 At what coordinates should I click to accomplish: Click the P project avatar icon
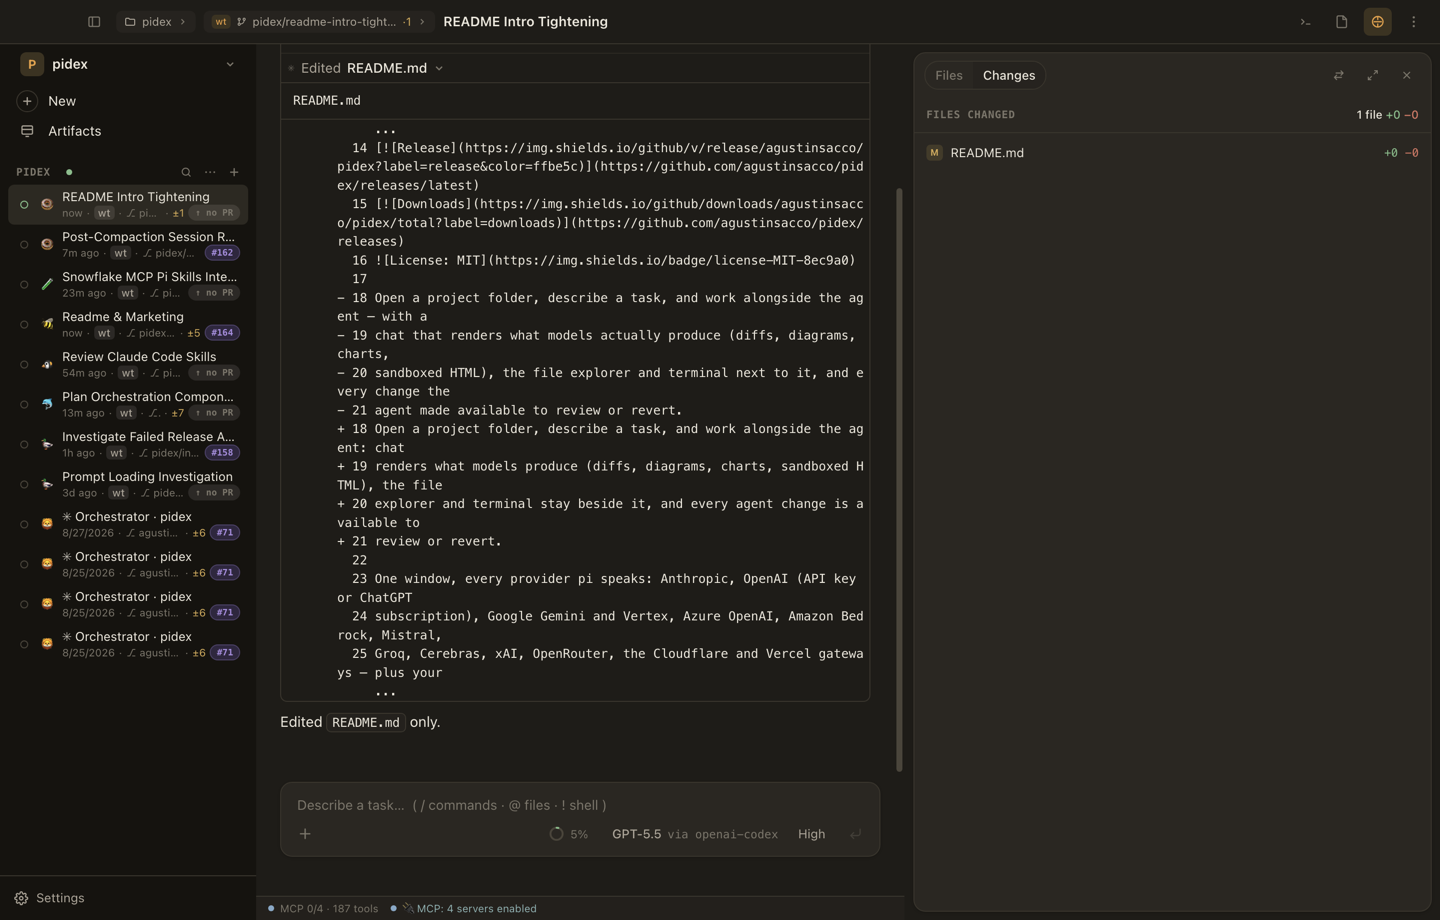[32, 64]
